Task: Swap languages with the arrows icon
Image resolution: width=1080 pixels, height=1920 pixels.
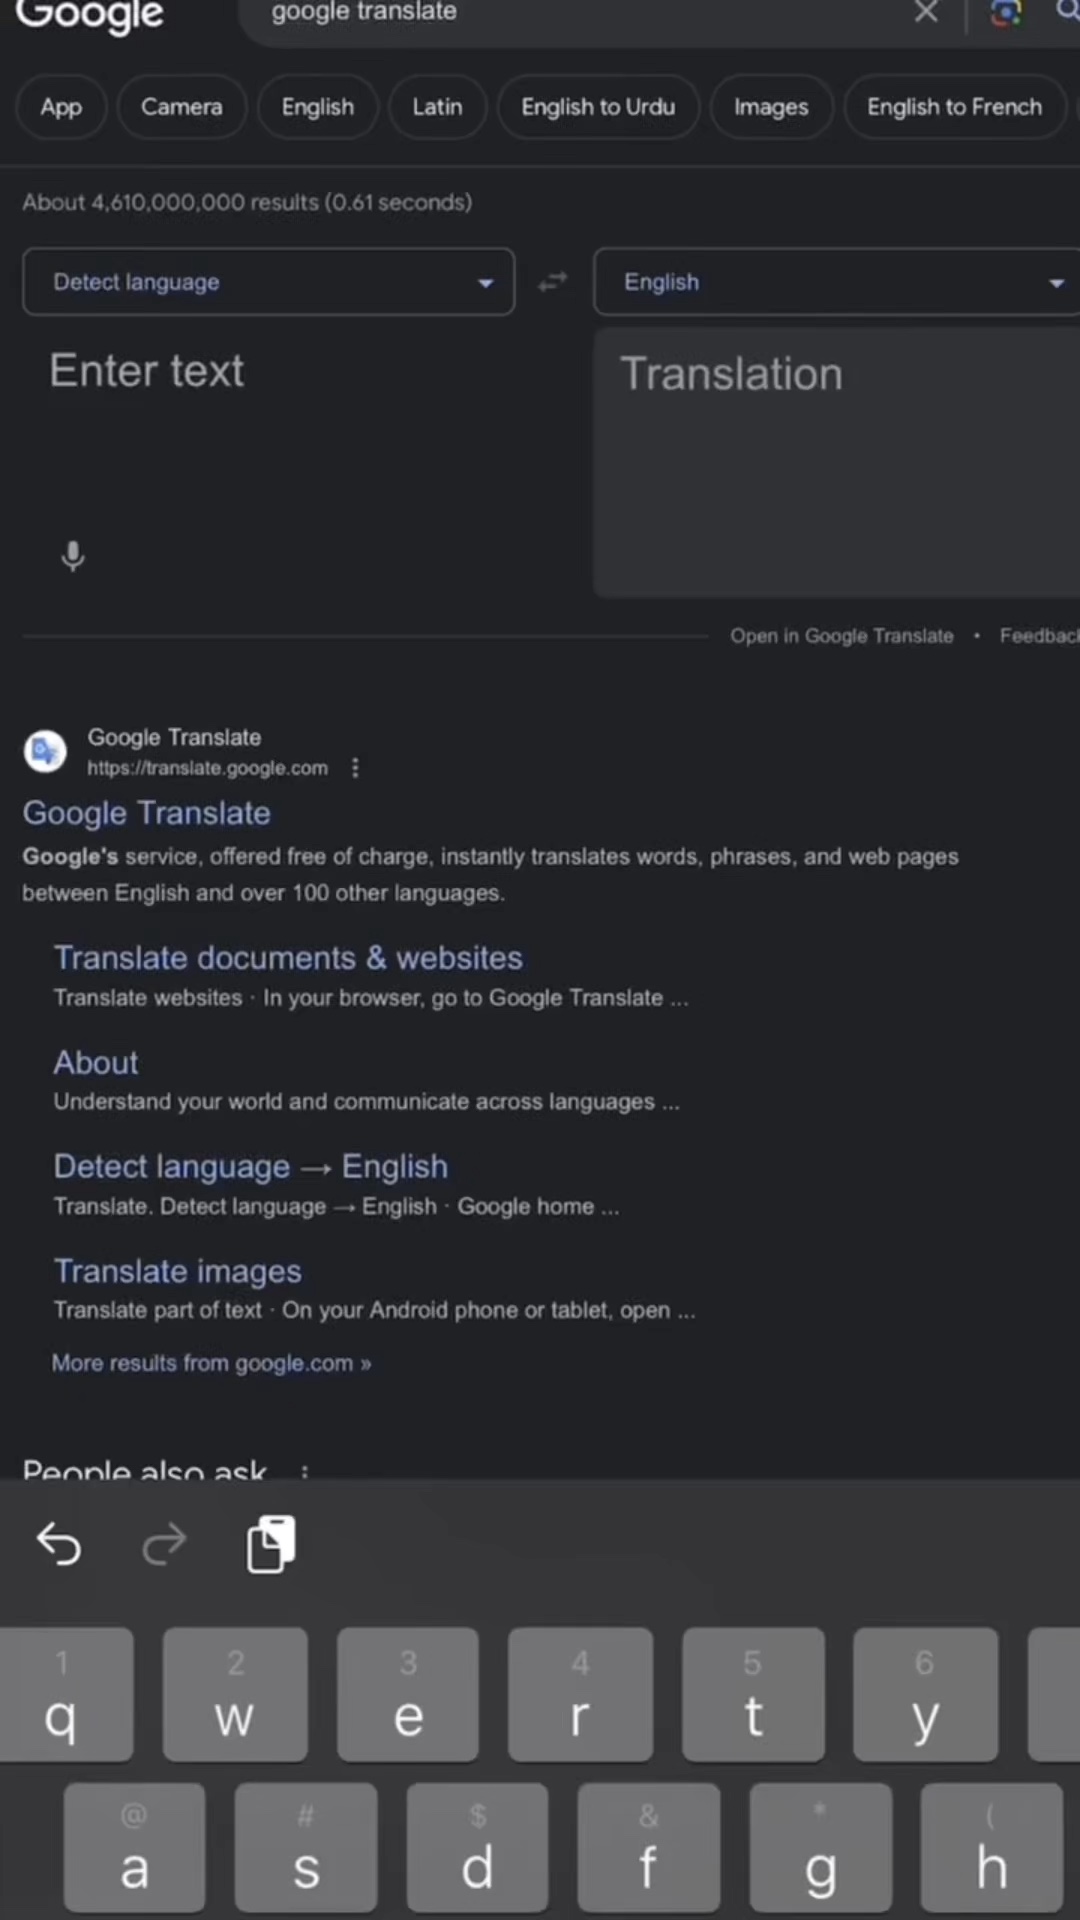Action: [x=552, y=282]
